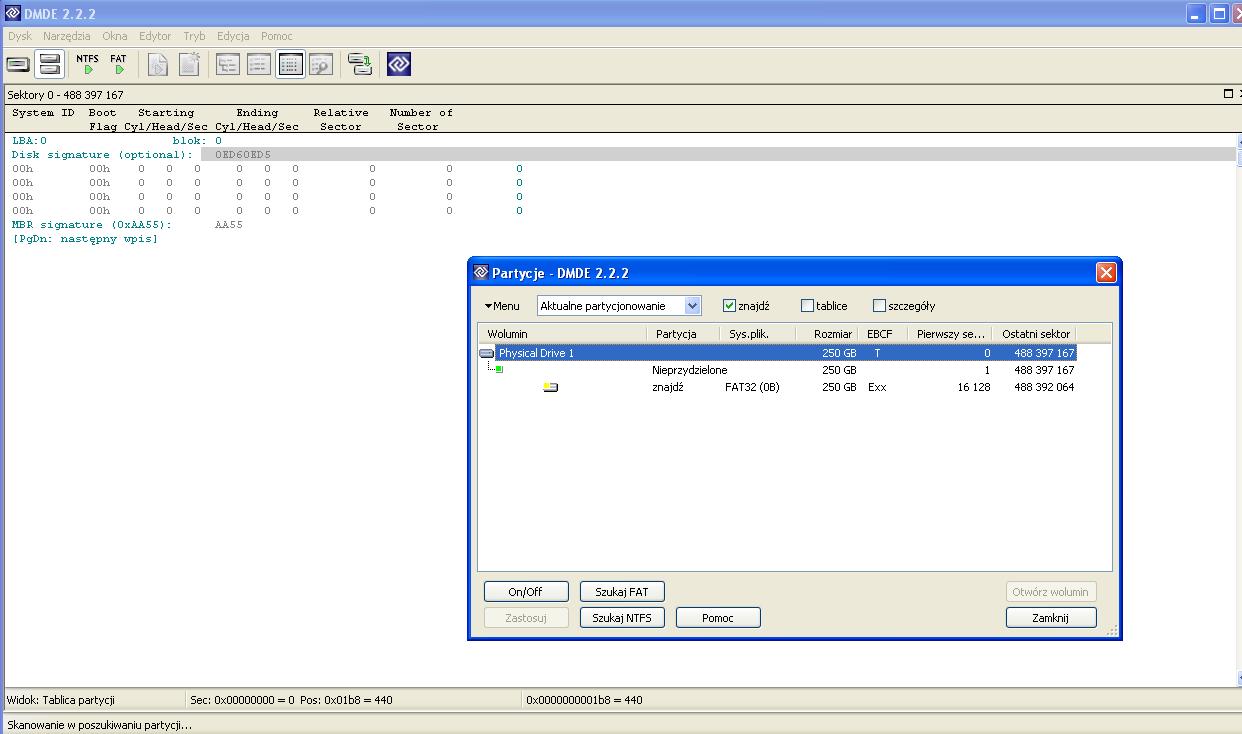This screenshot has height=734, width=1242.
Task: Click the Physical Drive 1 disk icon
Action: point(487,353)
